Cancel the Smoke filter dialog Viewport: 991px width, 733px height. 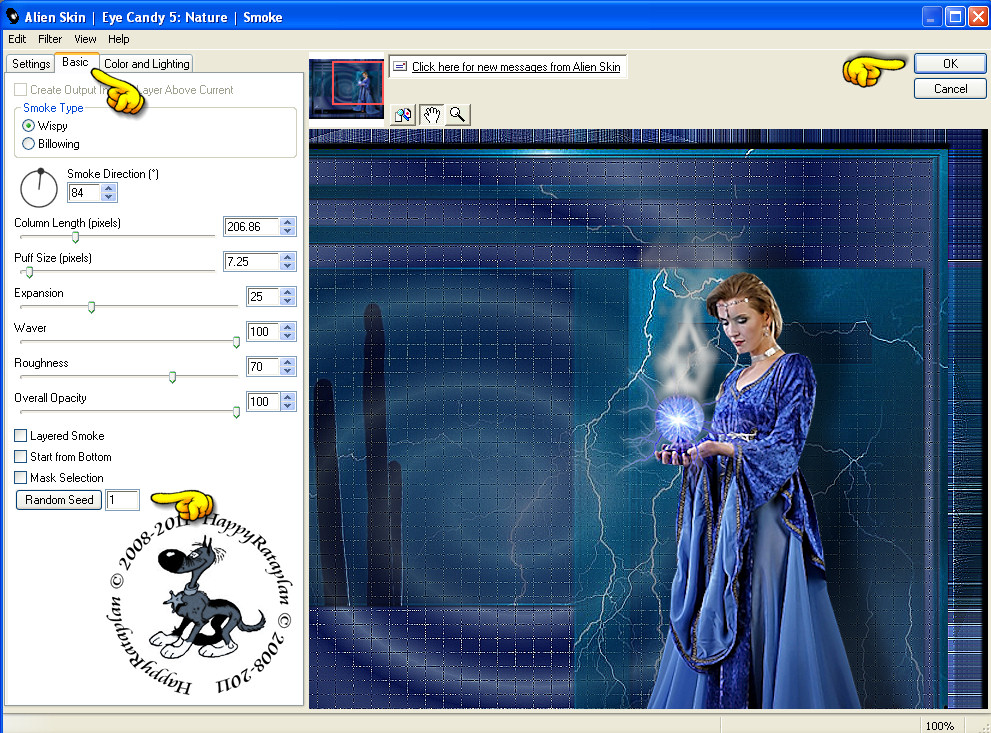(950, 88)
